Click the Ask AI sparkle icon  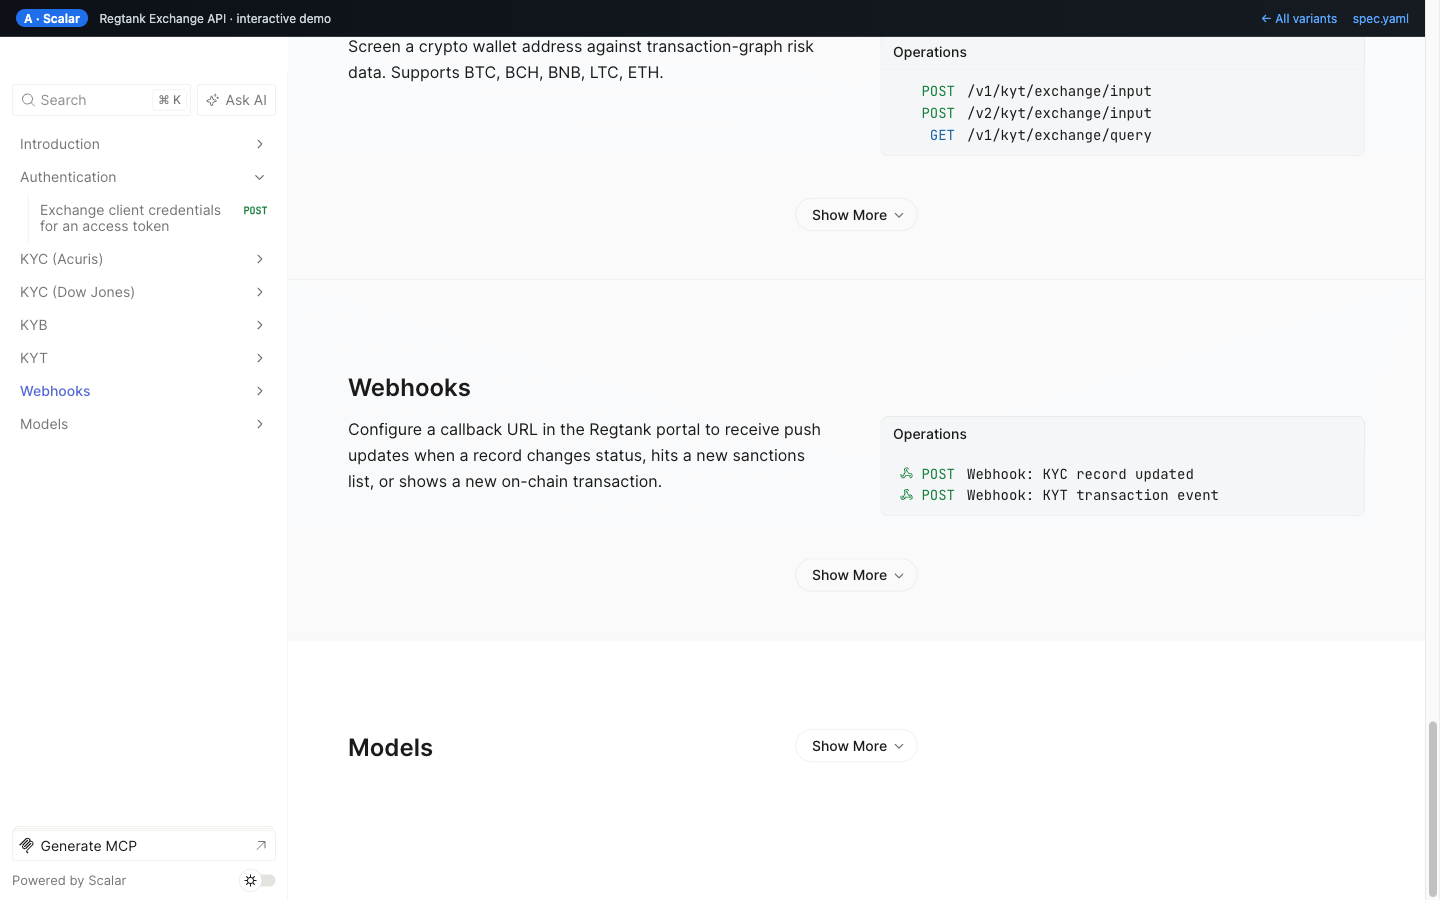coord(213,100)
